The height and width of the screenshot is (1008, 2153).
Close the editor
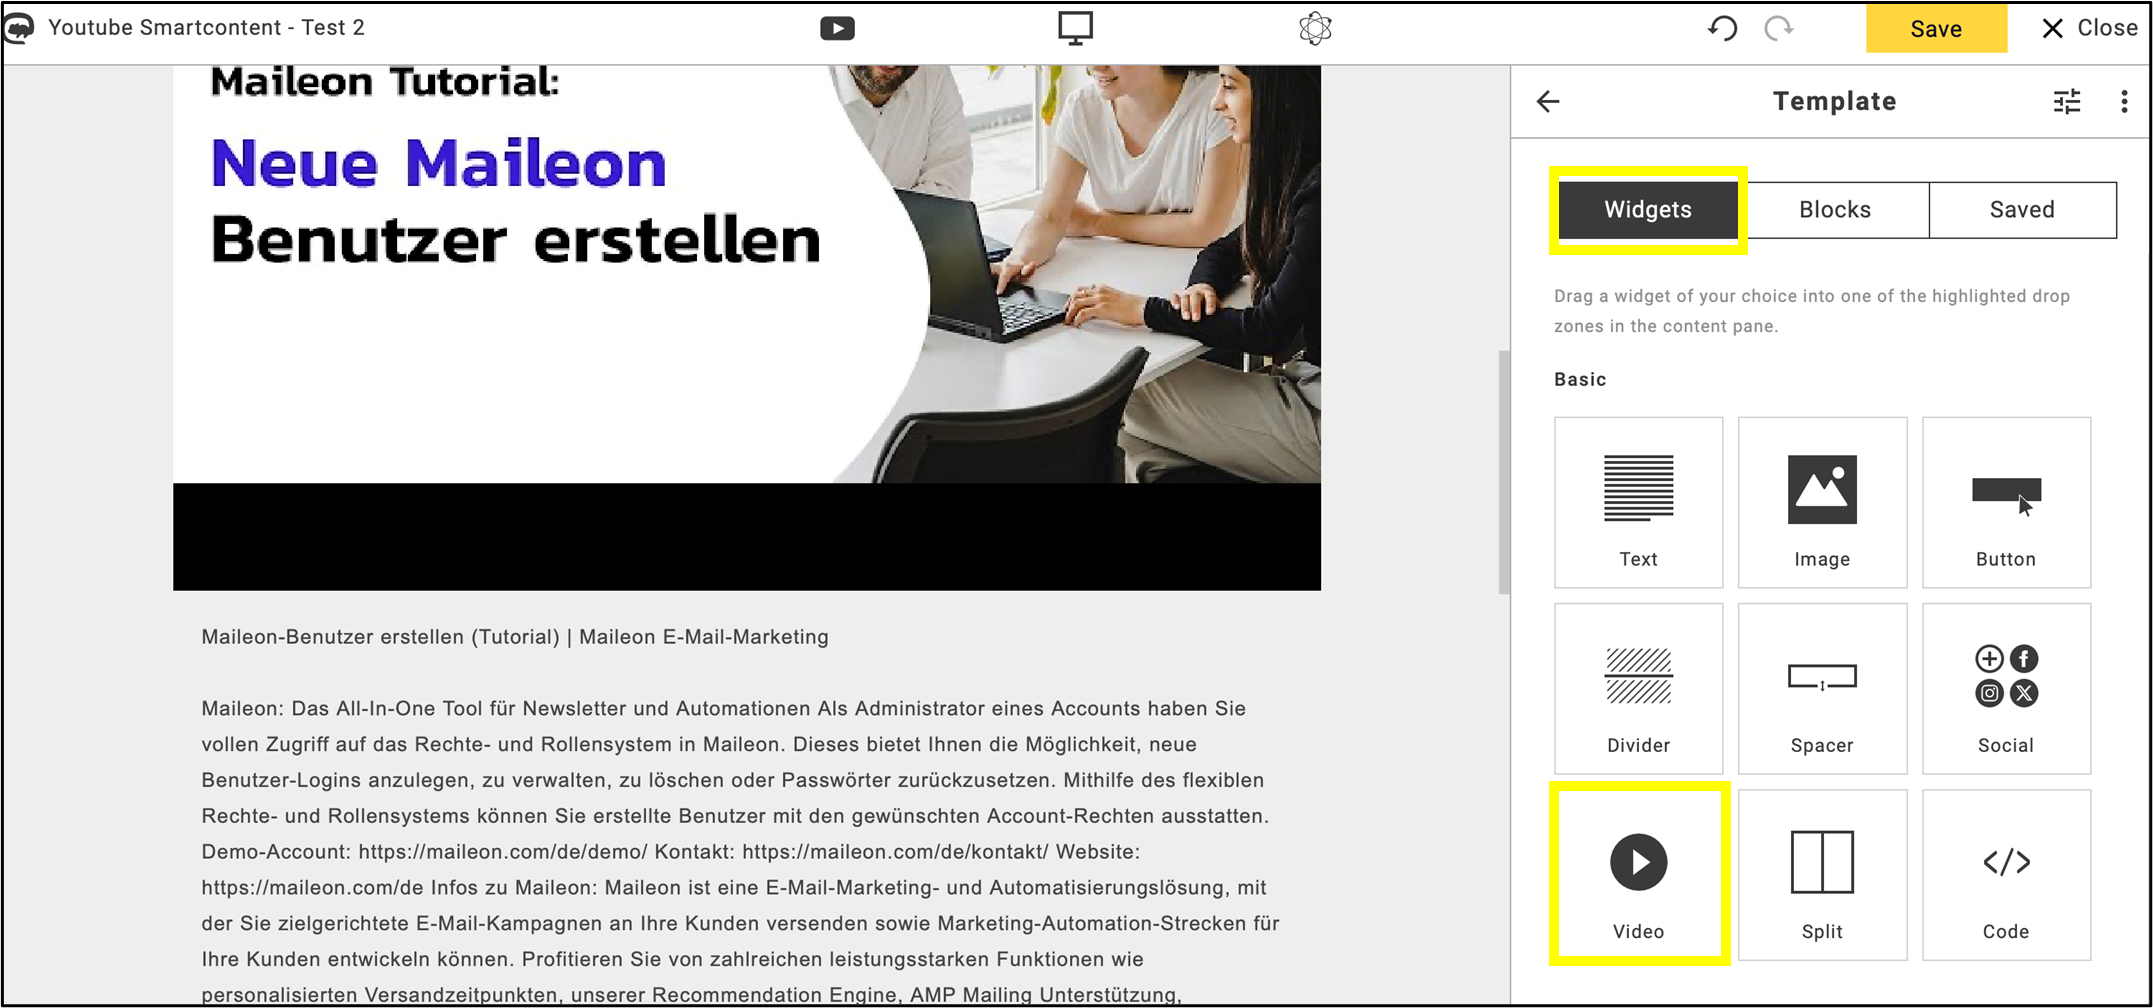coord(2089,28)
